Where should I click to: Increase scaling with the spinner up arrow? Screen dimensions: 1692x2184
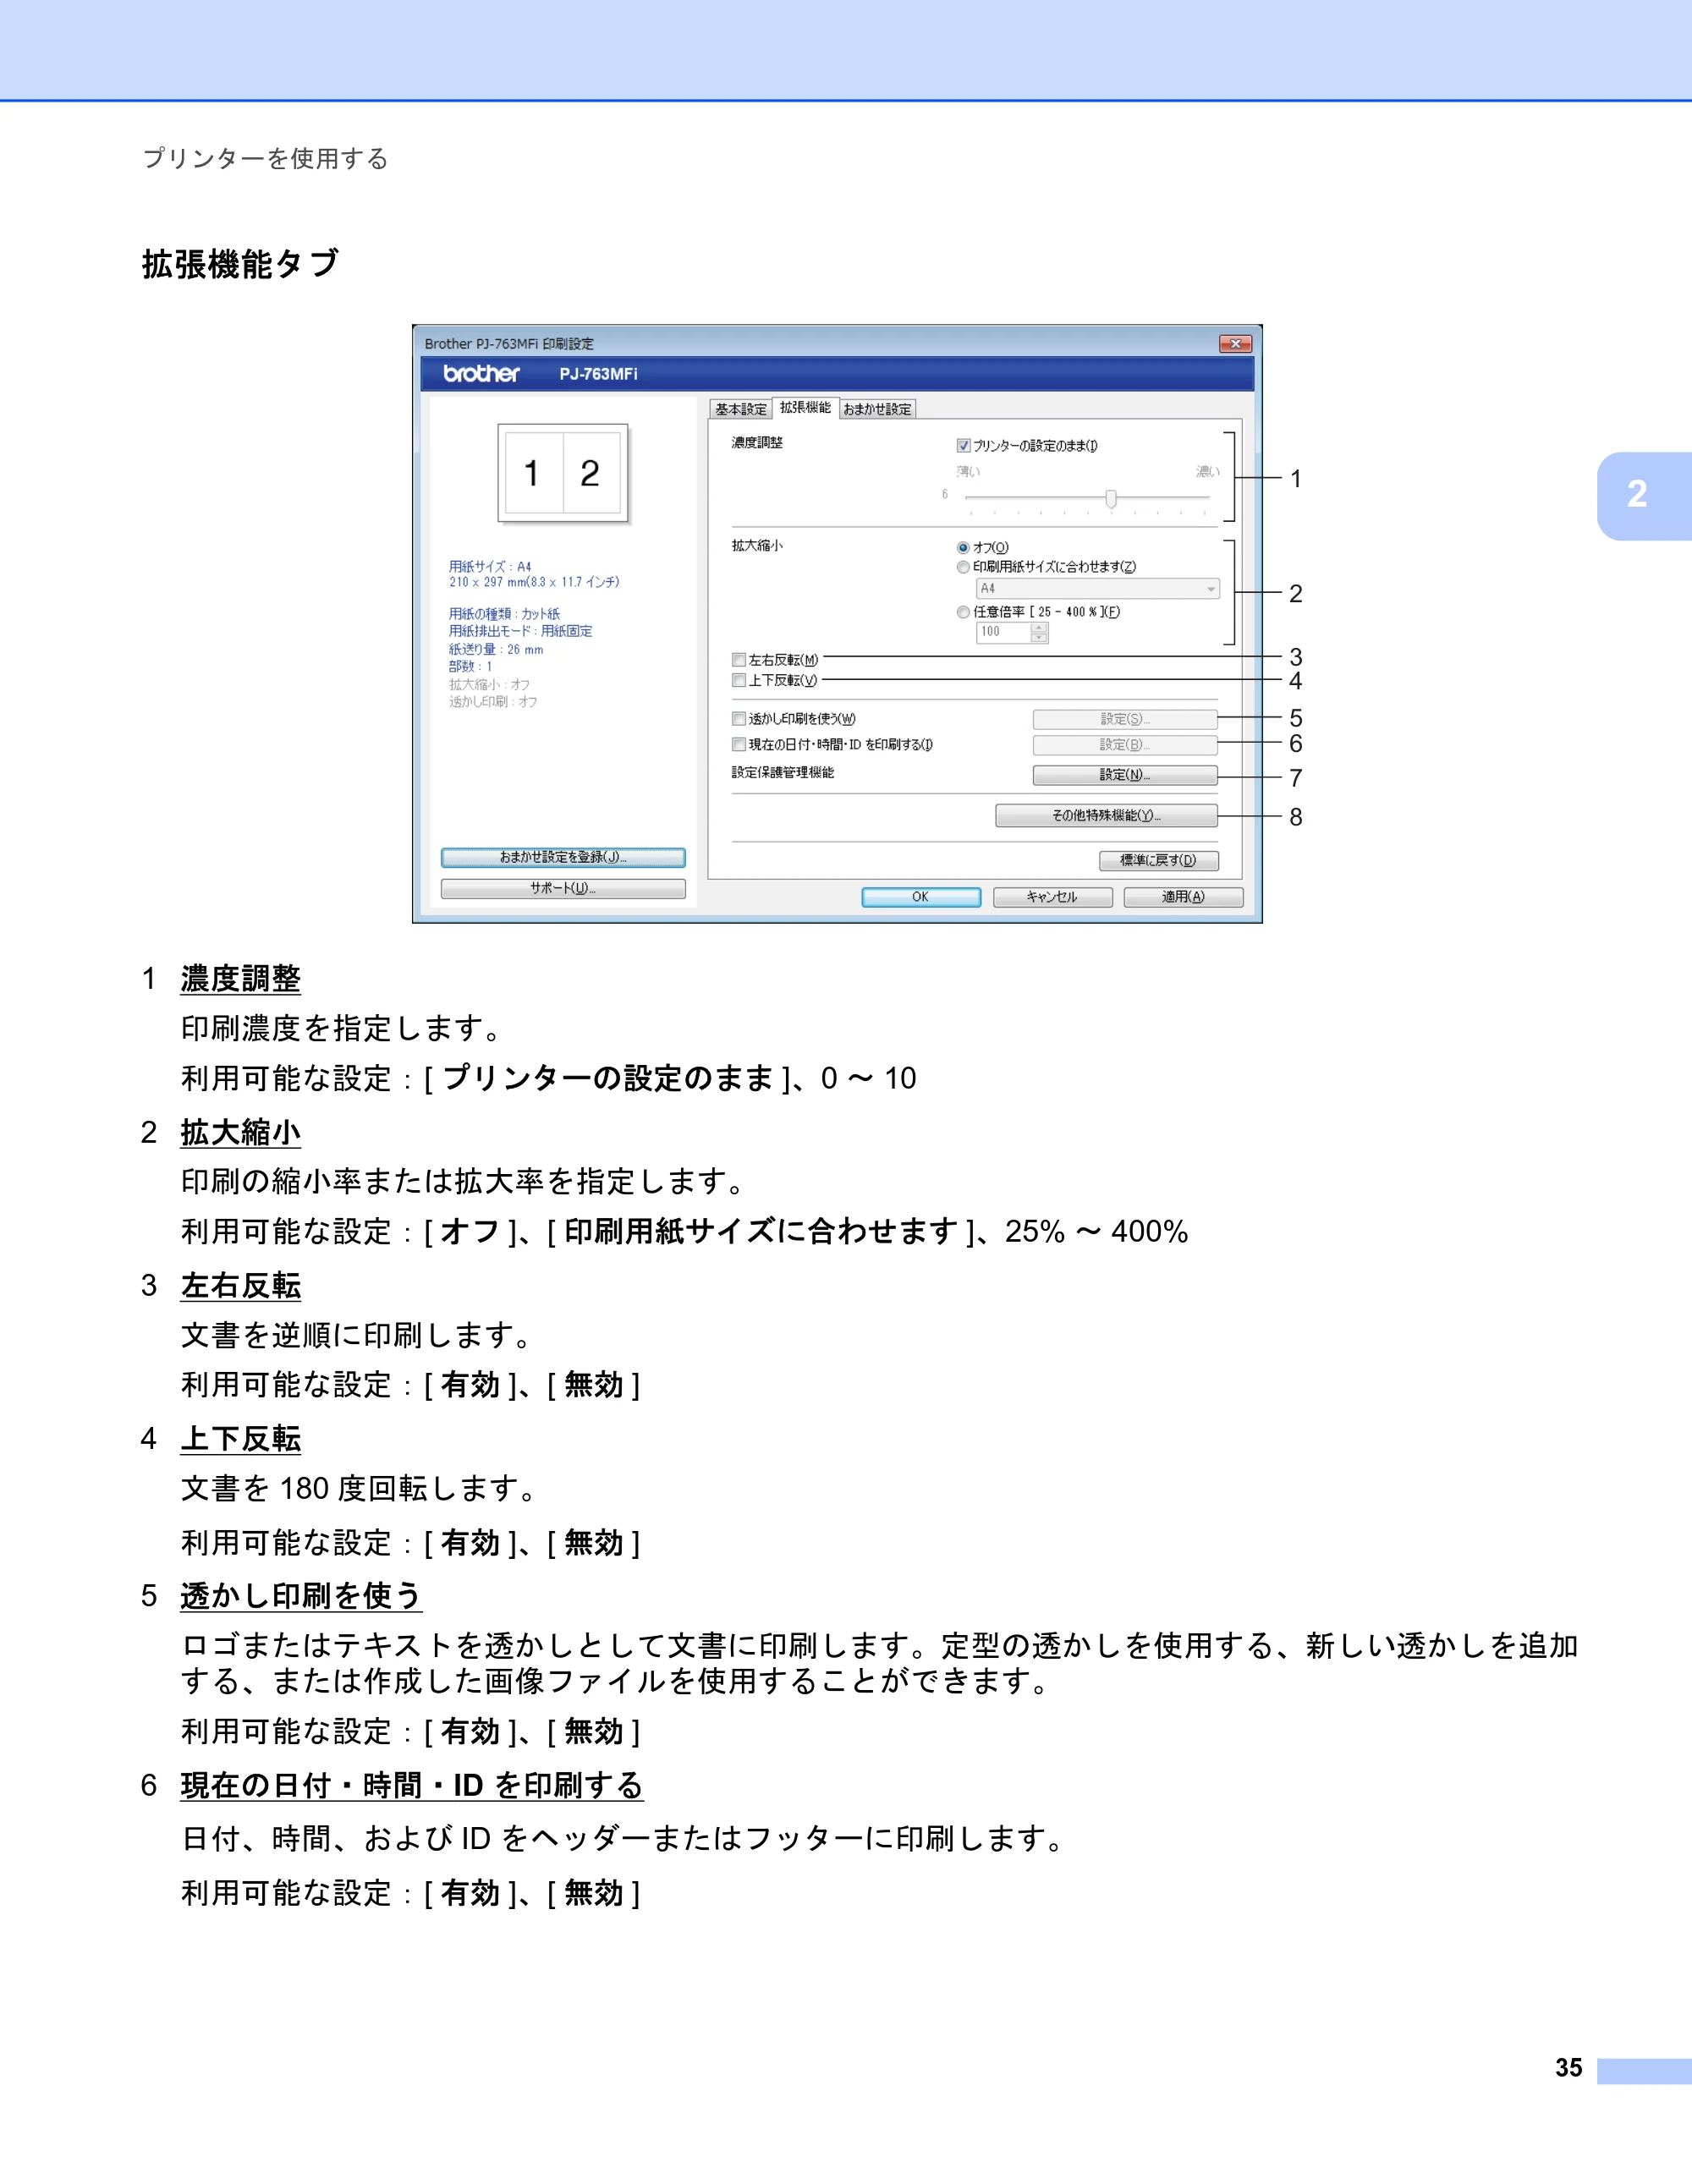pos(1039,627)
